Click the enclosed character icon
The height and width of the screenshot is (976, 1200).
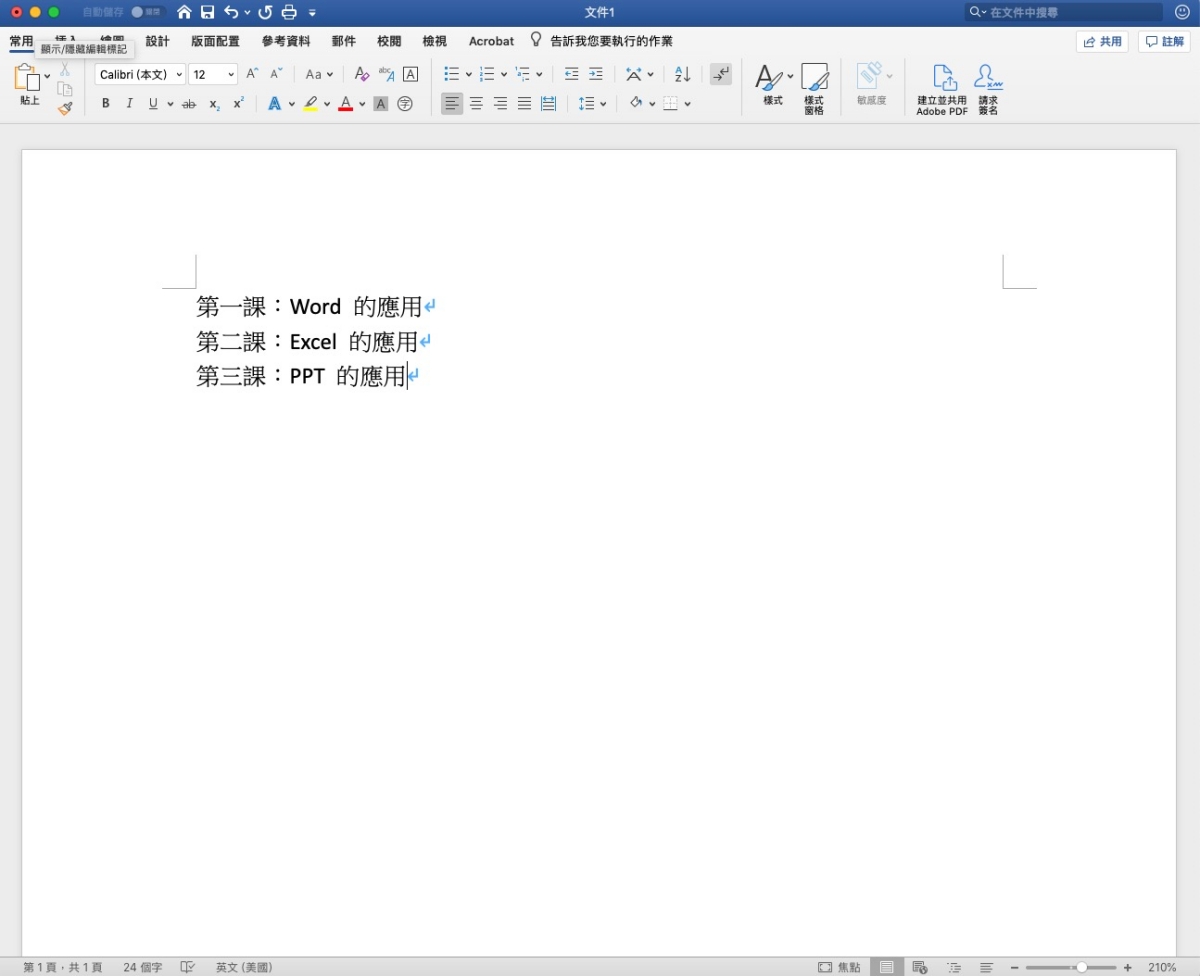coord(405,104)
